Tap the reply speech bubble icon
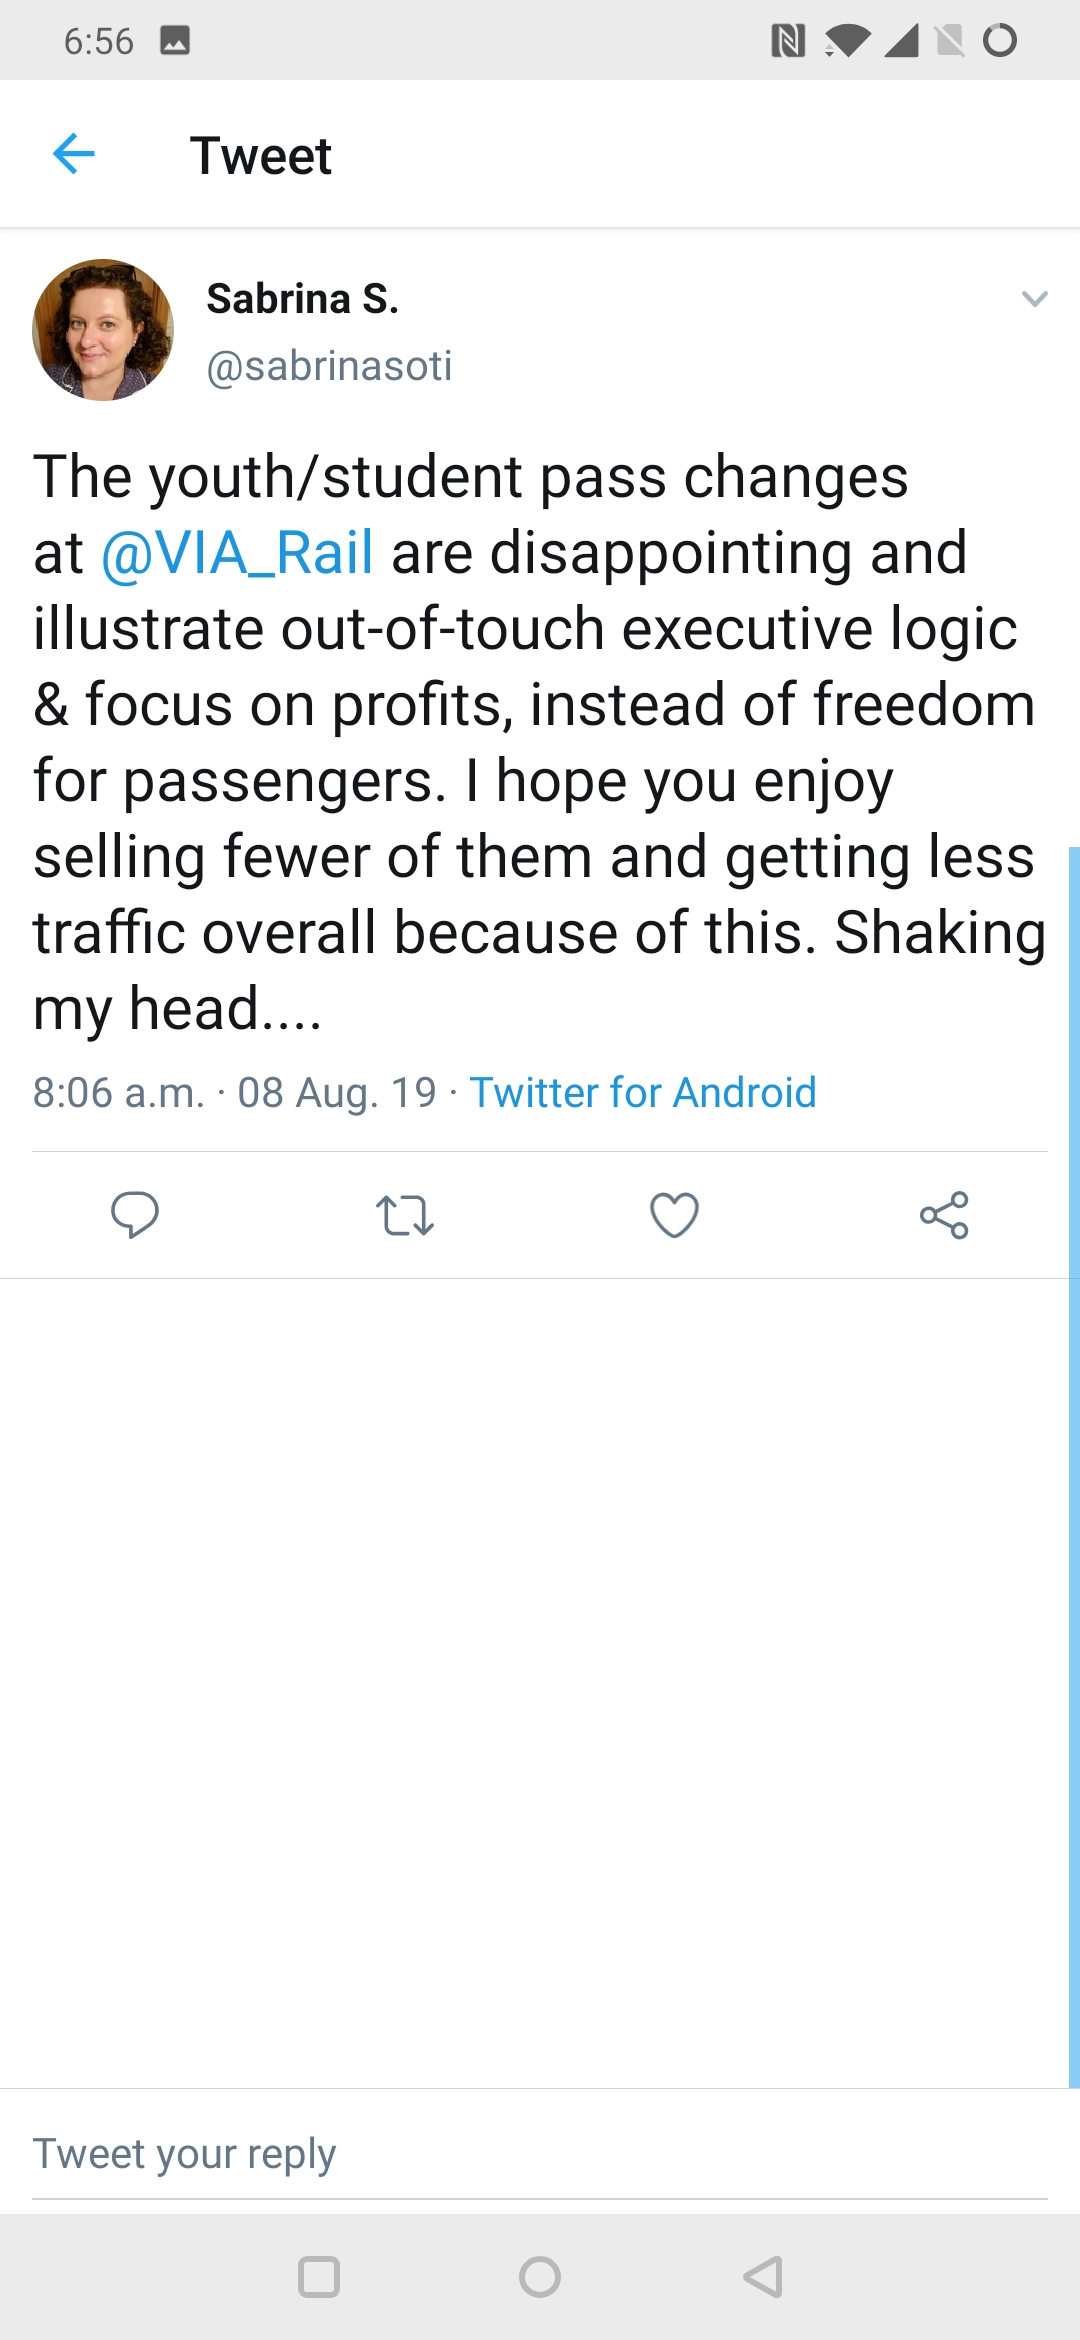Viewport: 1080px width, 2340px height. (x=134, y=1215)
